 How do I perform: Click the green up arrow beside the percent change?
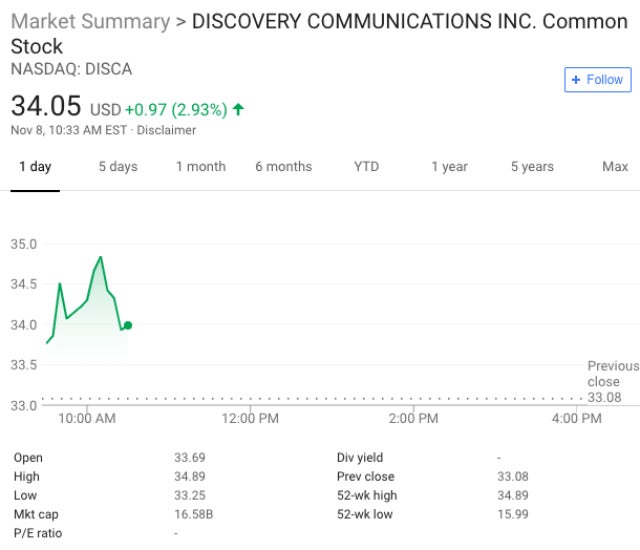click(238, 109)
